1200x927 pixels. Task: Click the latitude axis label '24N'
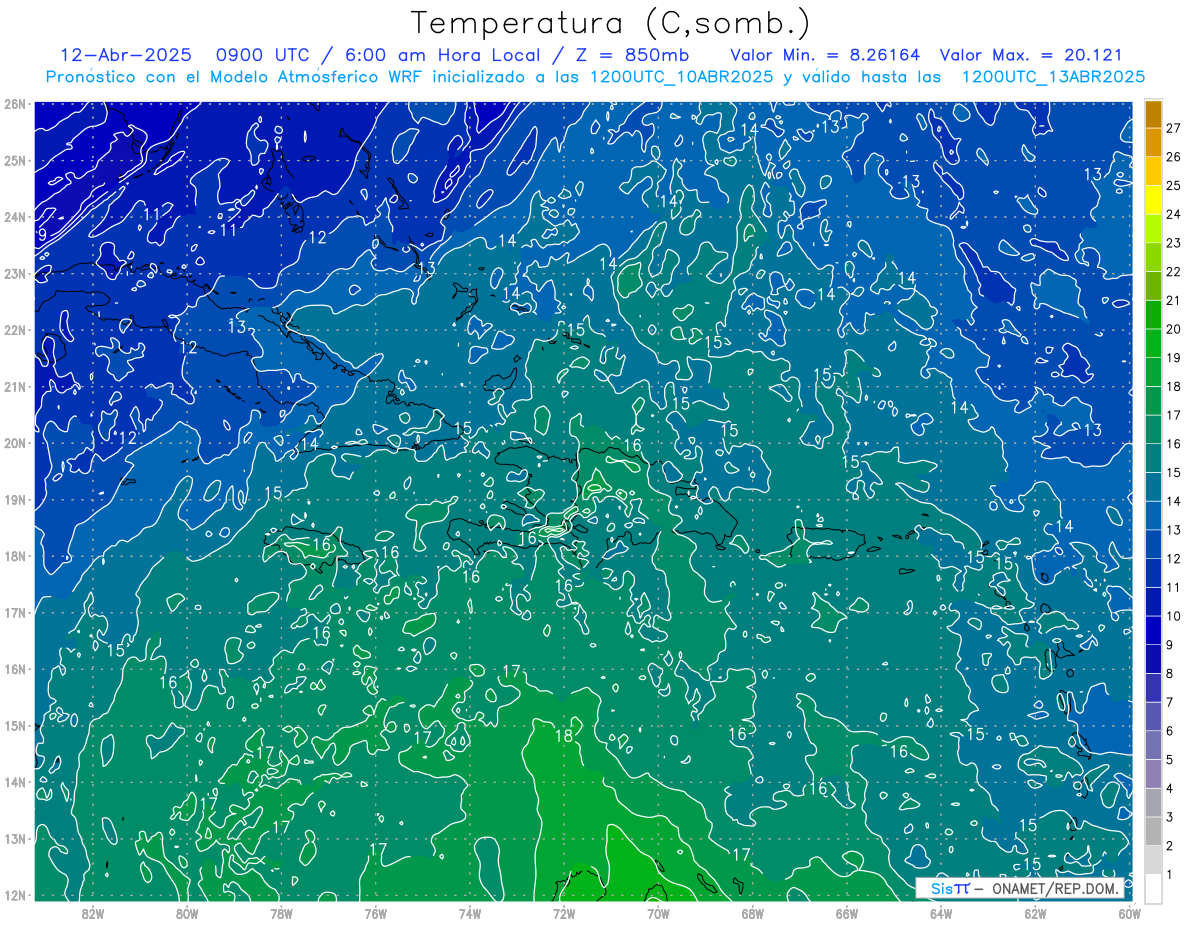point(15,217)
